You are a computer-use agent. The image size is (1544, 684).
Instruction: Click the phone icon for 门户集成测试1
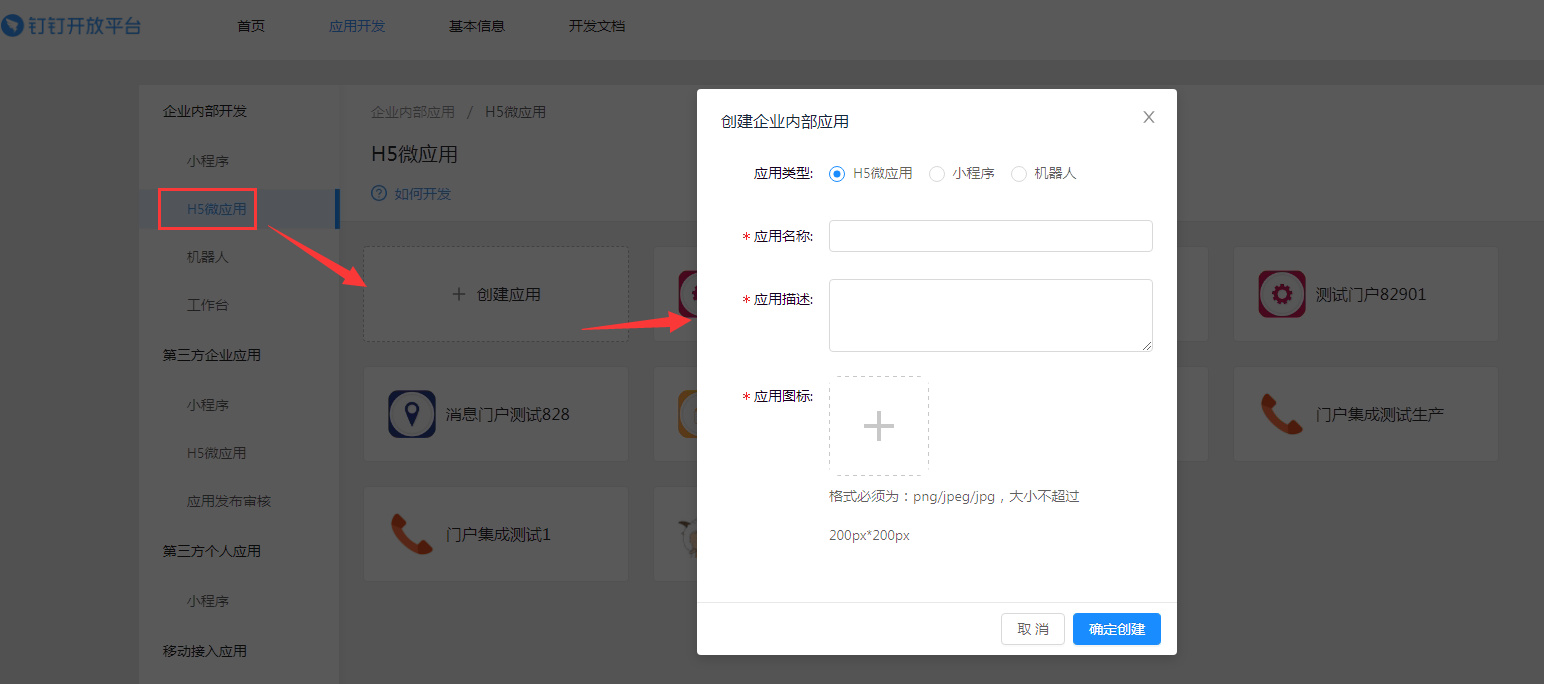tap(412, 534)
